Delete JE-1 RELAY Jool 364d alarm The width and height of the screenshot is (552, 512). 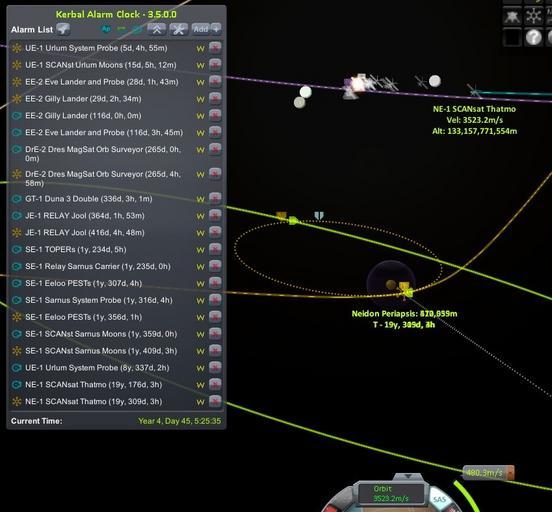click(215, 215)
